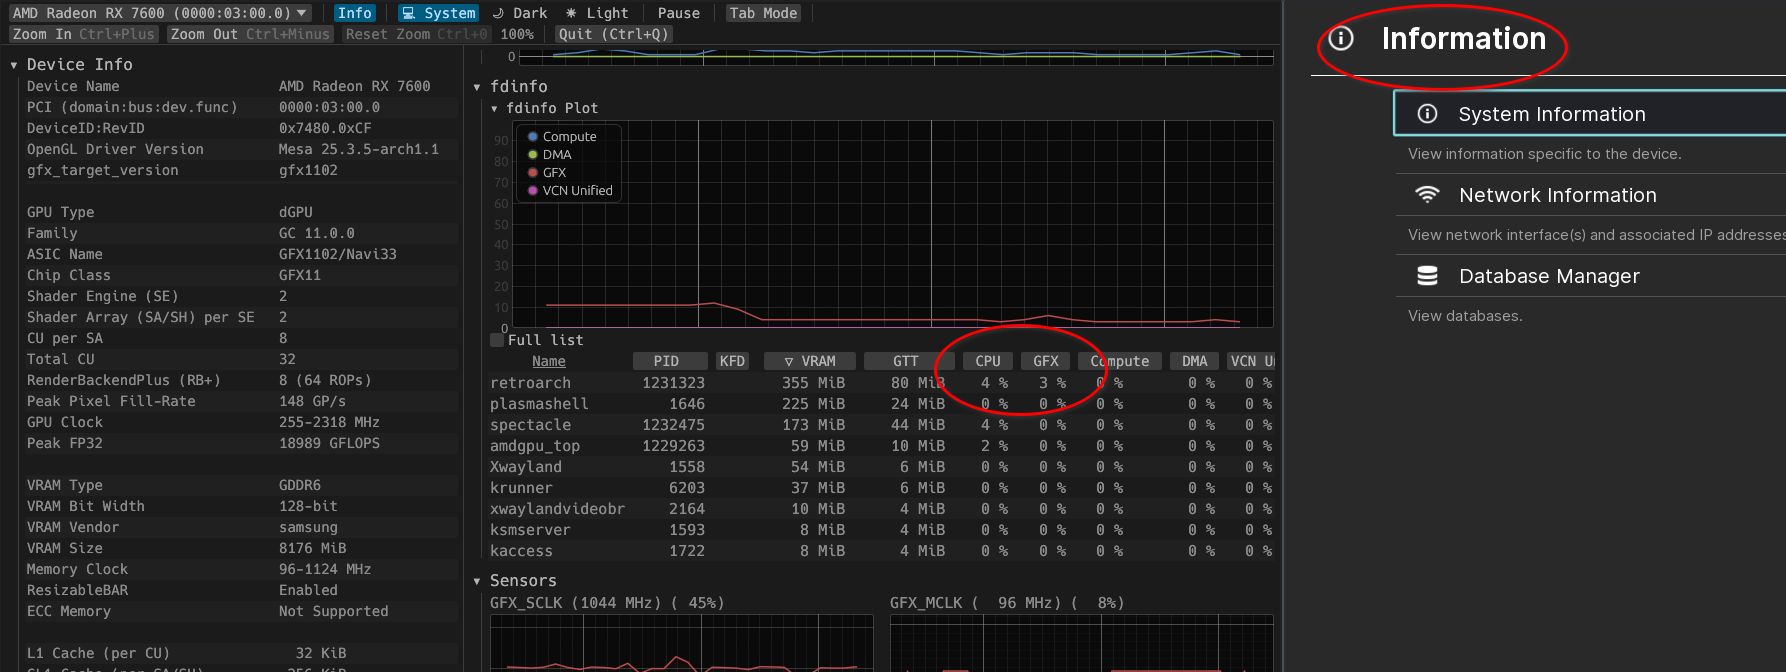The width and height of the screenshot is (1786, 672).
Task: Click the Network Information wifi icon
Action: tap(1427, 195)
